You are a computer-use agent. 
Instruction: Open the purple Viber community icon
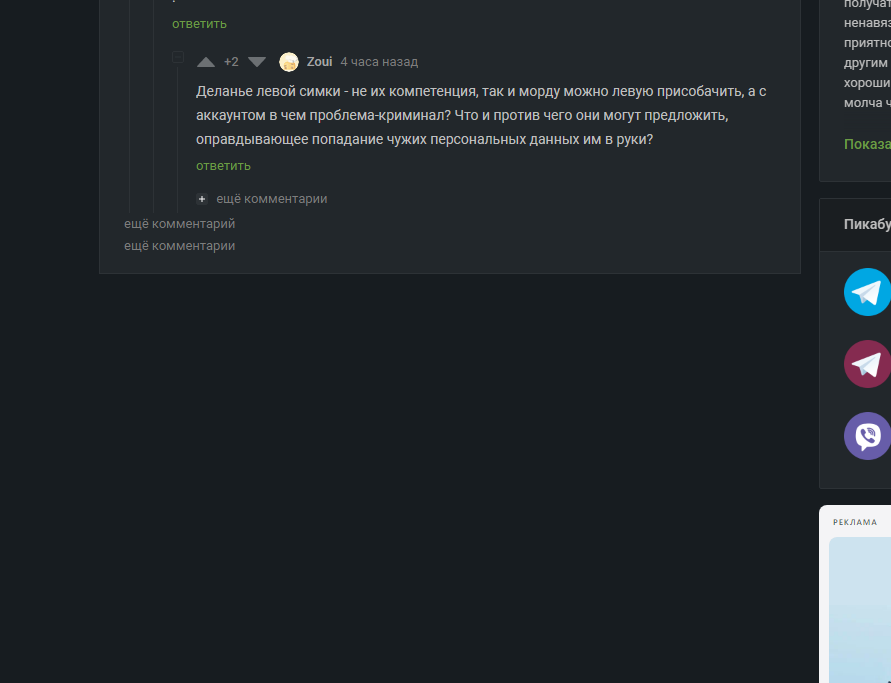tap(867, 436)
